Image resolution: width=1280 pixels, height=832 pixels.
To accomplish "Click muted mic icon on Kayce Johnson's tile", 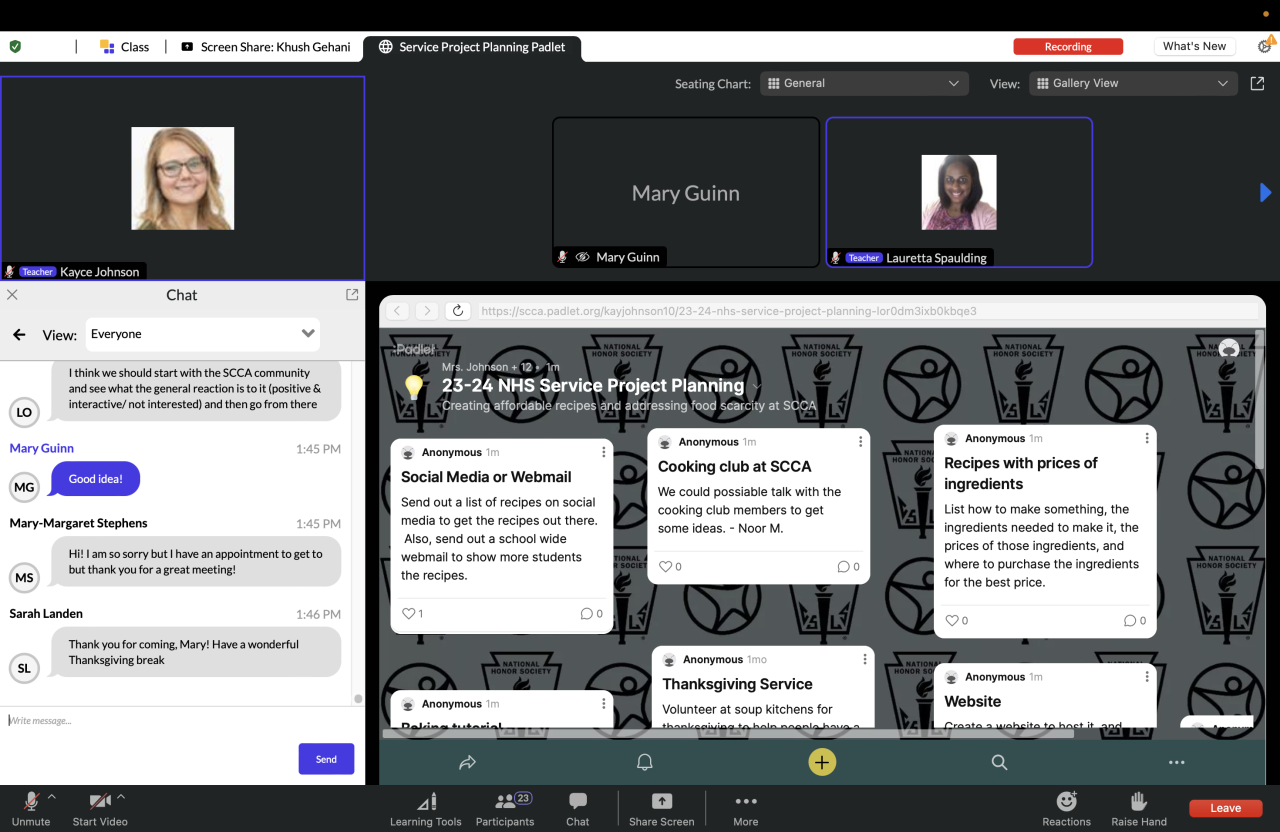I will tap(10, 272).
